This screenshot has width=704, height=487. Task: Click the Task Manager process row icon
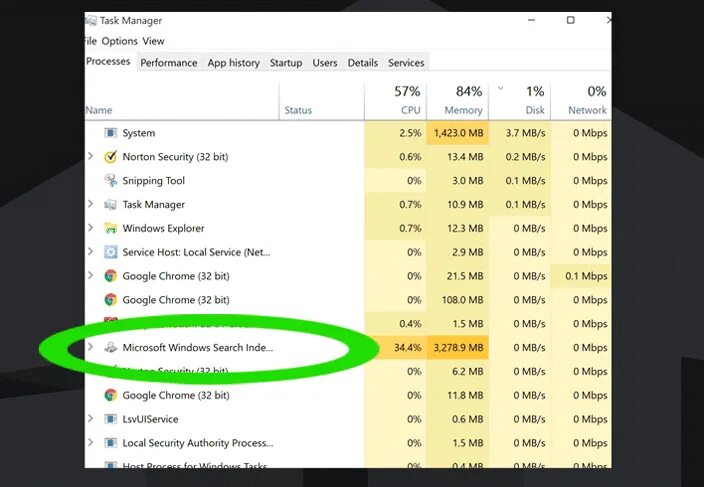110,205
